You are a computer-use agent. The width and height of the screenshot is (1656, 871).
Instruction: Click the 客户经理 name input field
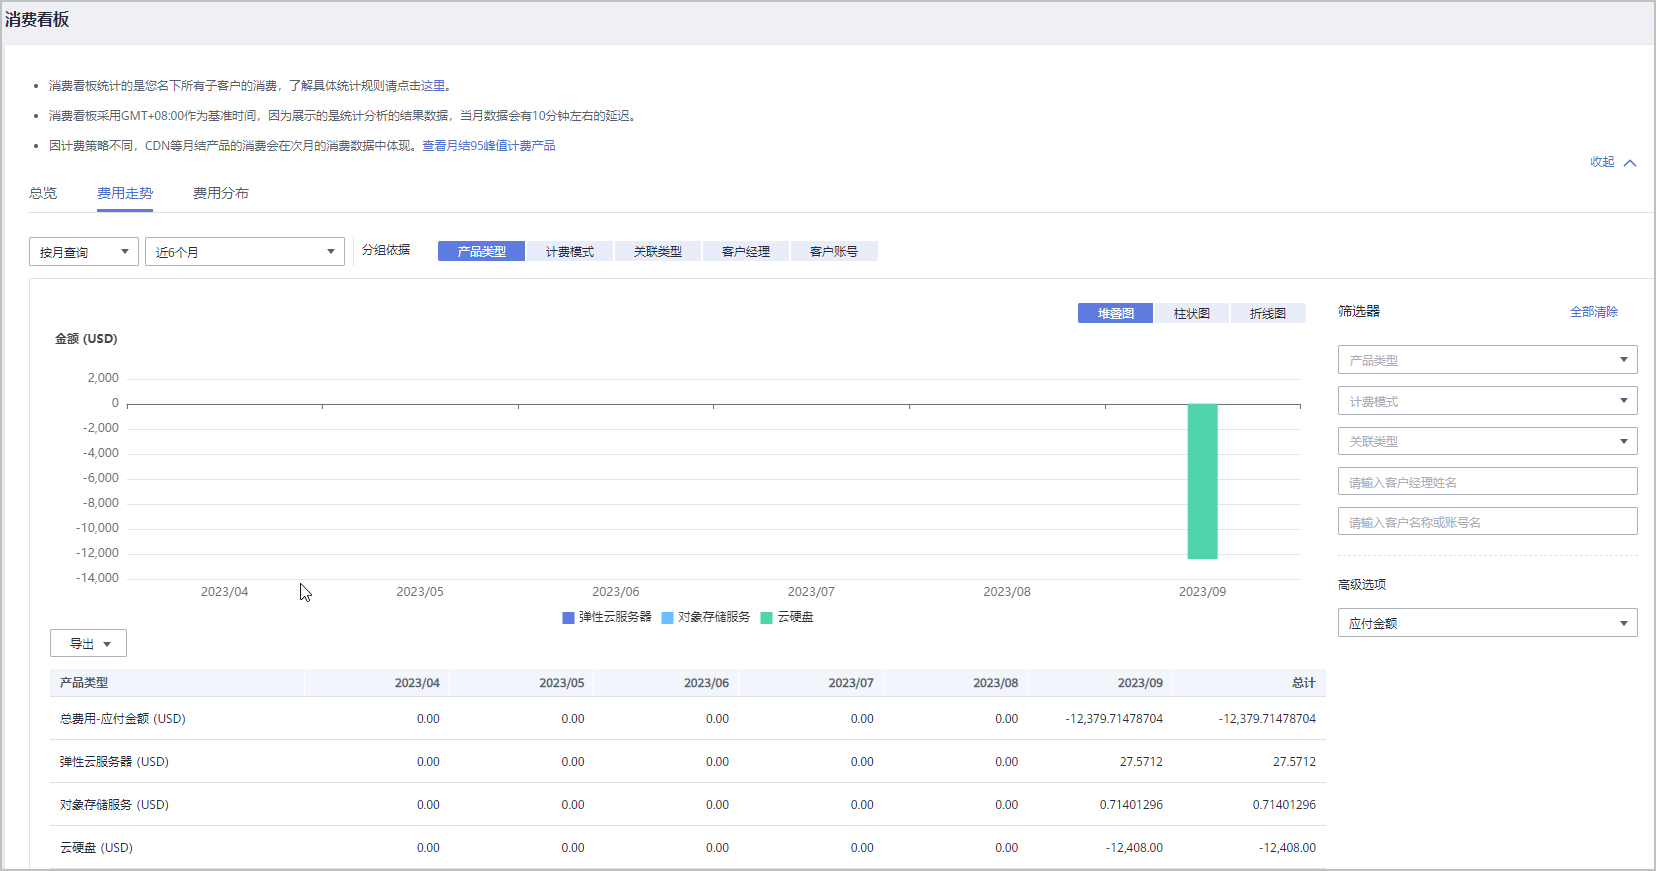(1487, 482)
